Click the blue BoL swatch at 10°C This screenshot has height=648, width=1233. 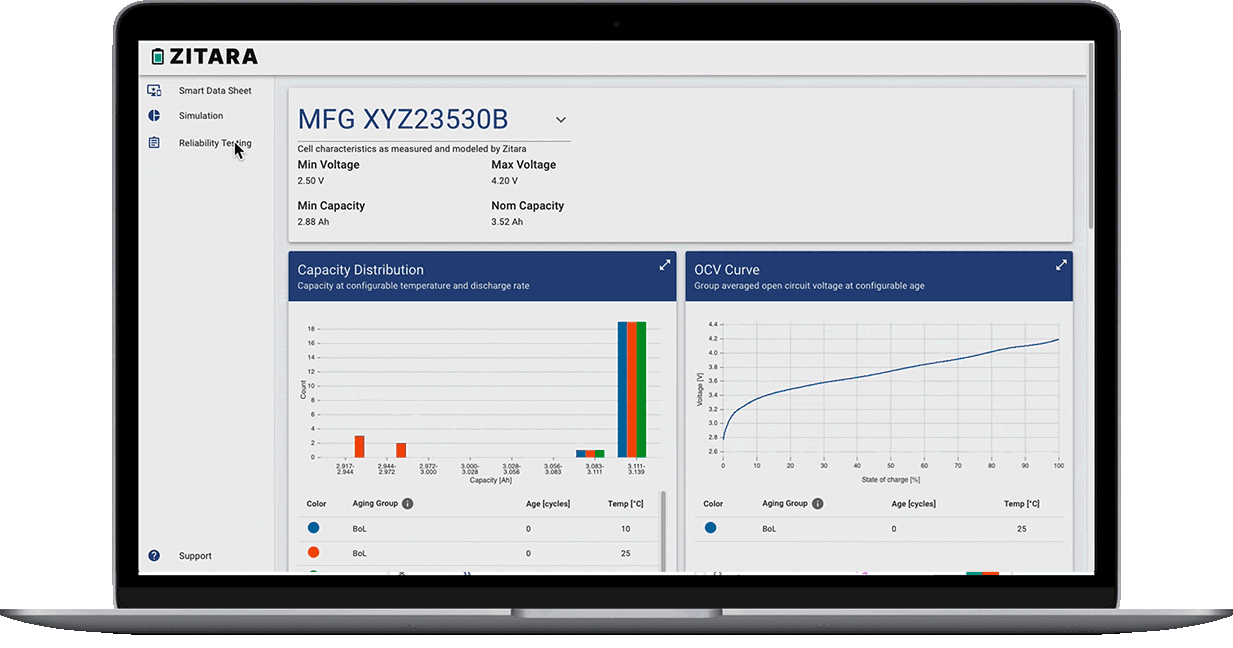pyautogui.click(x=313, y=528)
